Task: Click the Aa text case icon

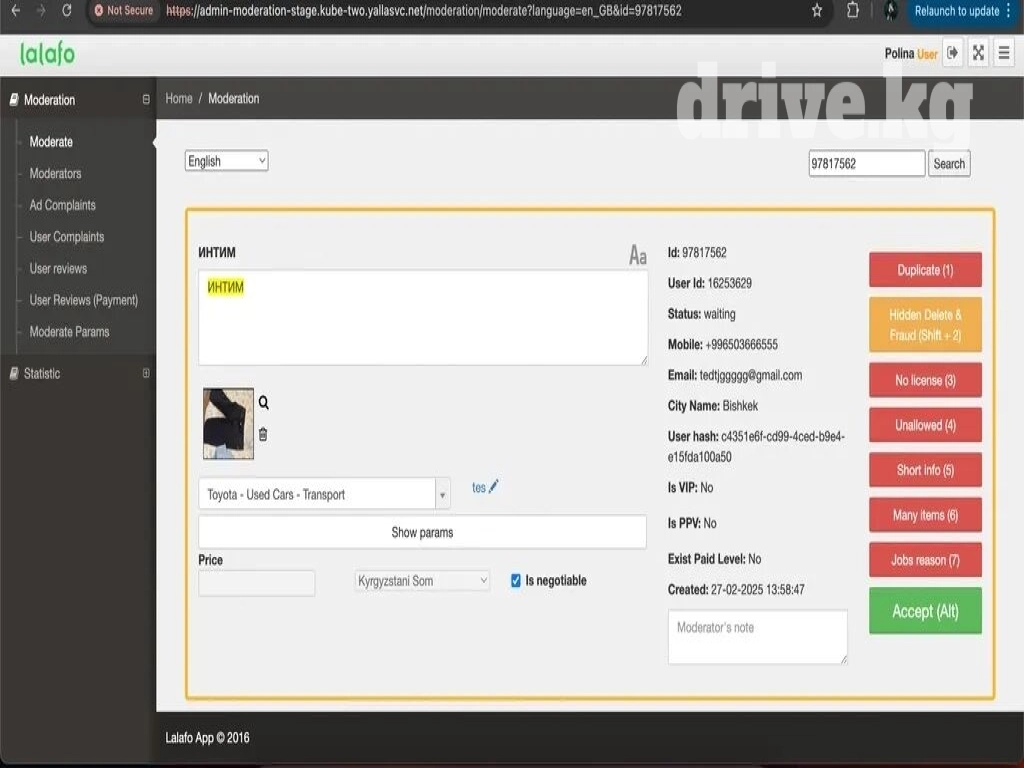Action: coord(637,256)
